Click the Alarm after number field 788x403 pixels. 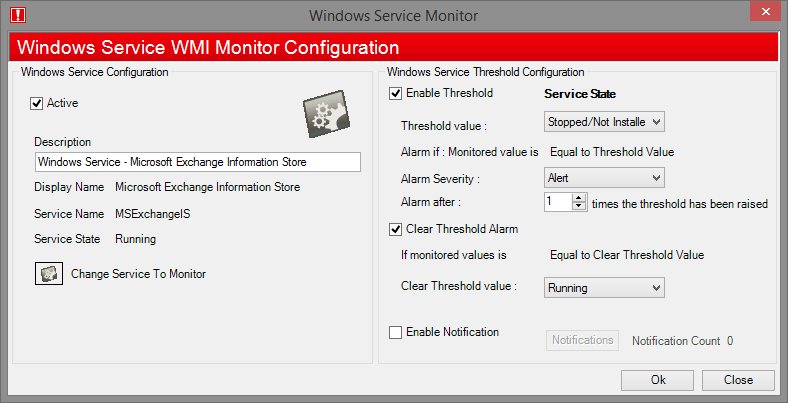558,202
